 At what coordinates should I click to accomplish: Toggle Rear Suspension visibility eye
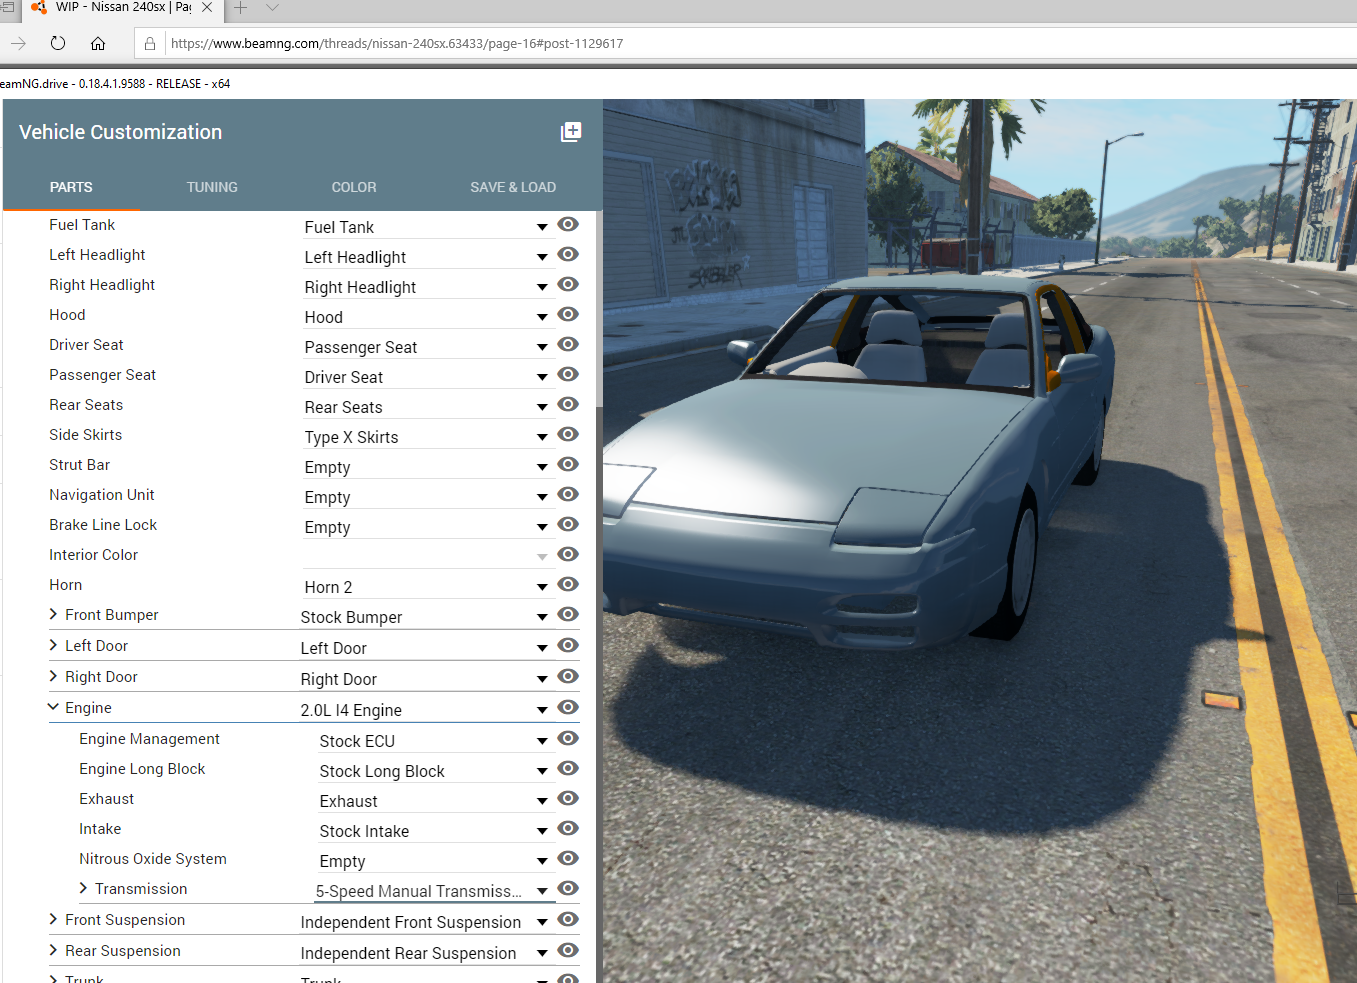(x=568, y=951)
